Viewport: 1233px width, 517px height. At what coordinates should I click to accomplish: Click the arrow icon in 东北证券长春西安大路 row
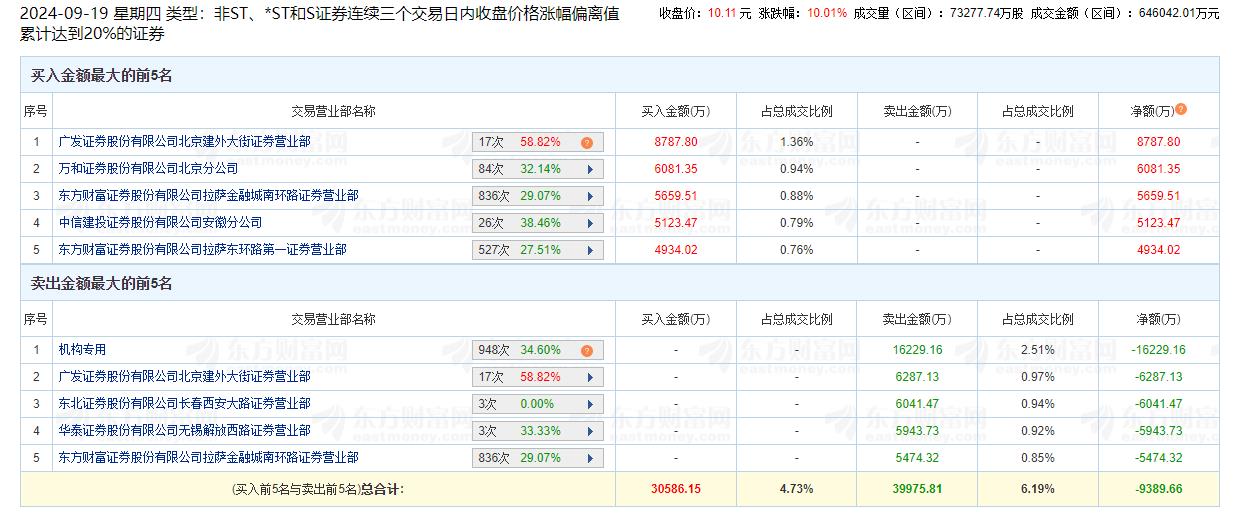[590, 404]
